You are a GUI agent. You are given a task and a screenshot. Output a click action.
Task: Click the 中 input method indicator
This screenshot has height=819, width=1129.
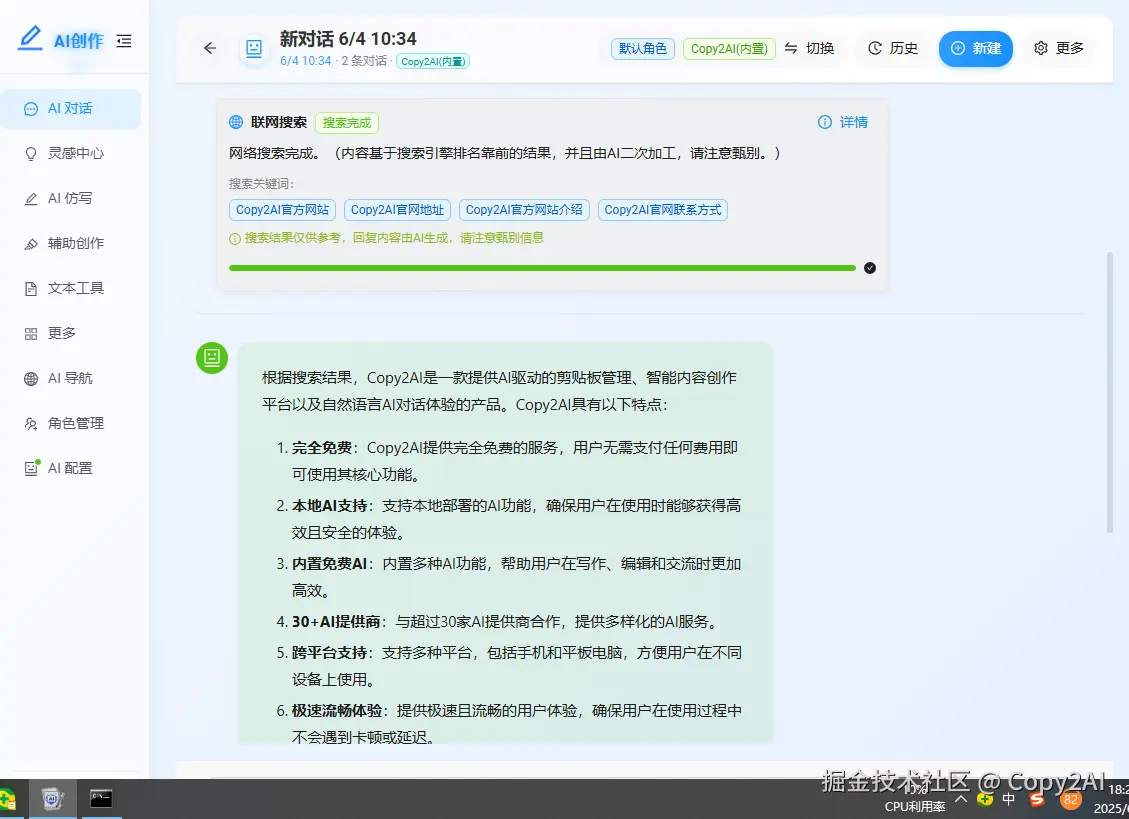[x=1009, y=800]
